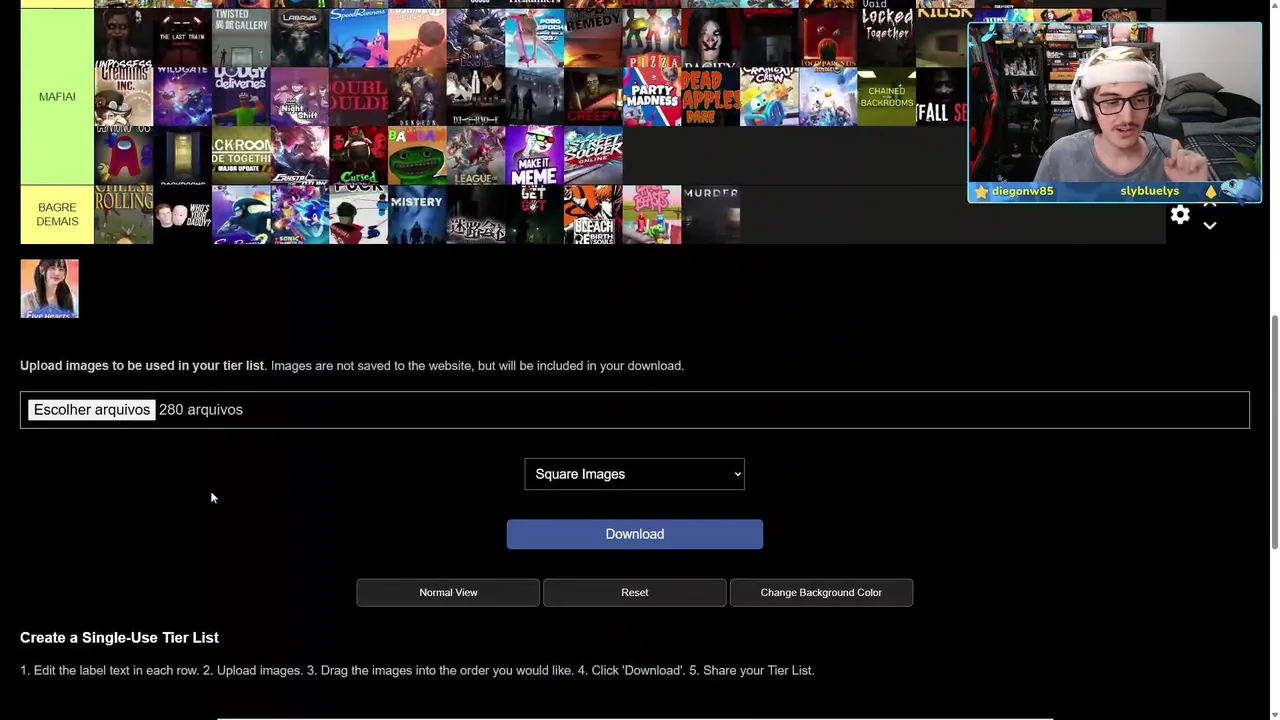Click the star icon beside diegonw85
1280x720 pixels.
coord(982,191)
